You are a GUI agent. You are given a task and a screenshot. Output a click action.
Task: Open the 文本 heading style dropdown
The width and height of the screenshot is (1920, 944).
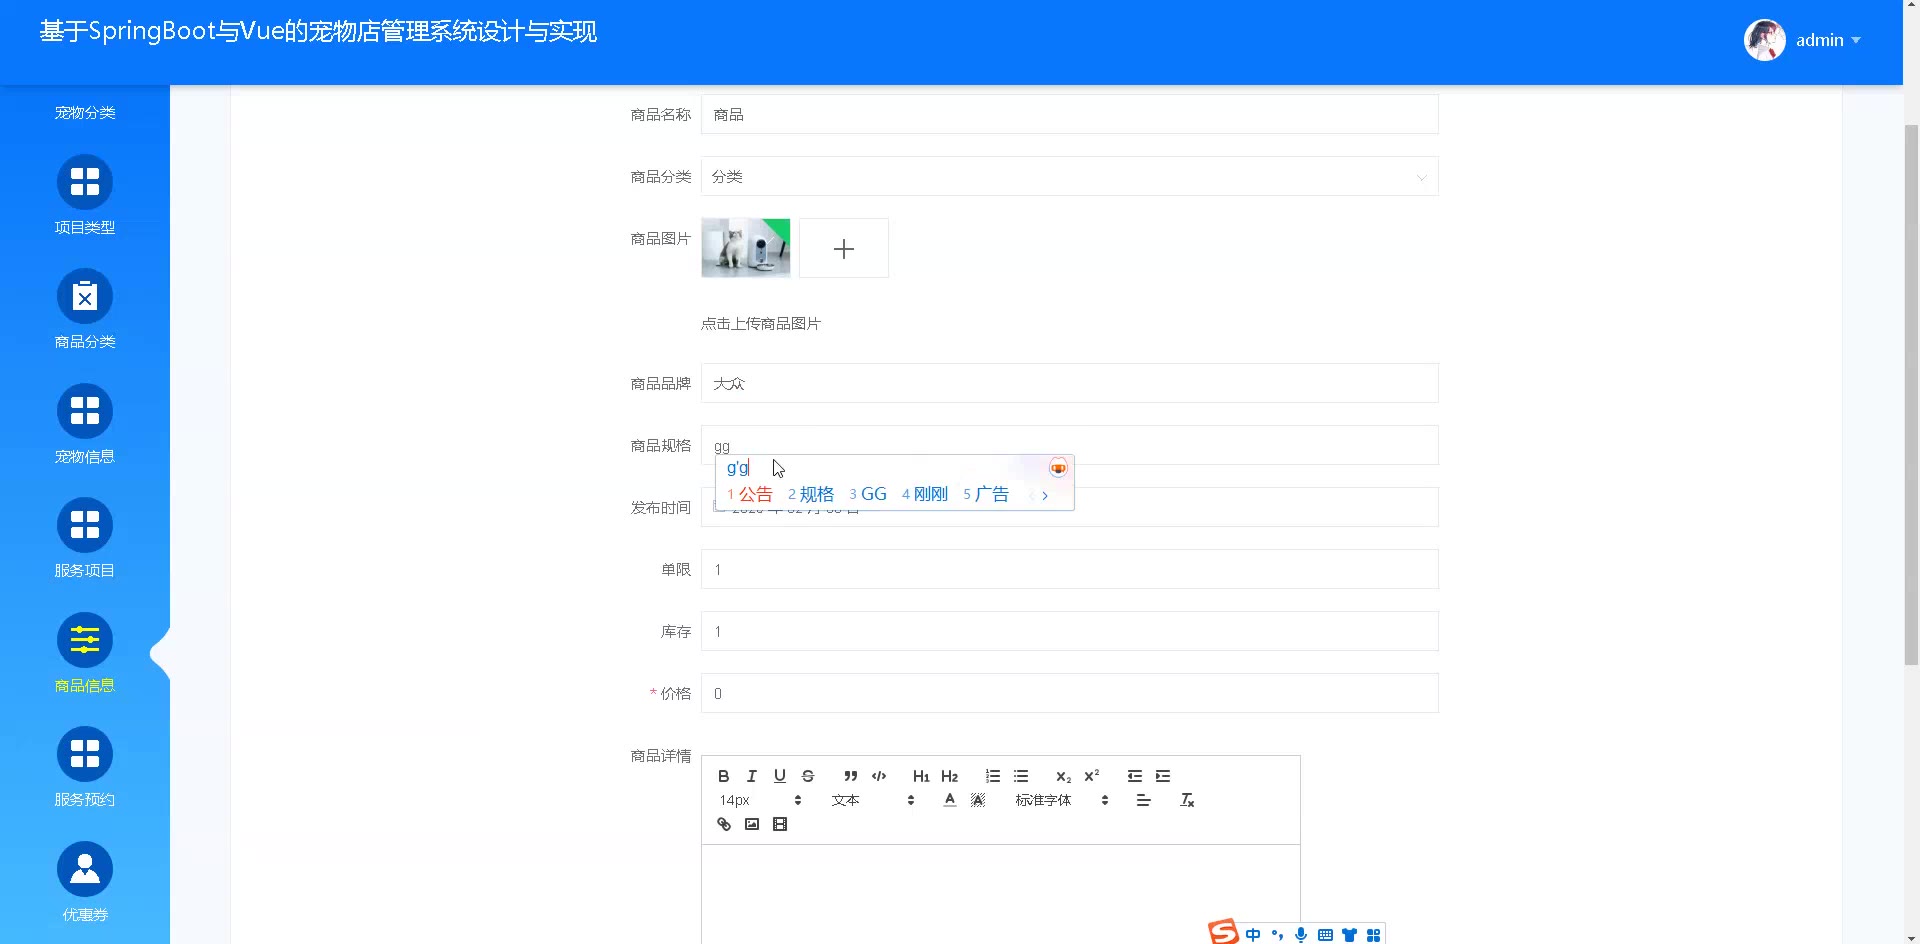click(873, 800)
